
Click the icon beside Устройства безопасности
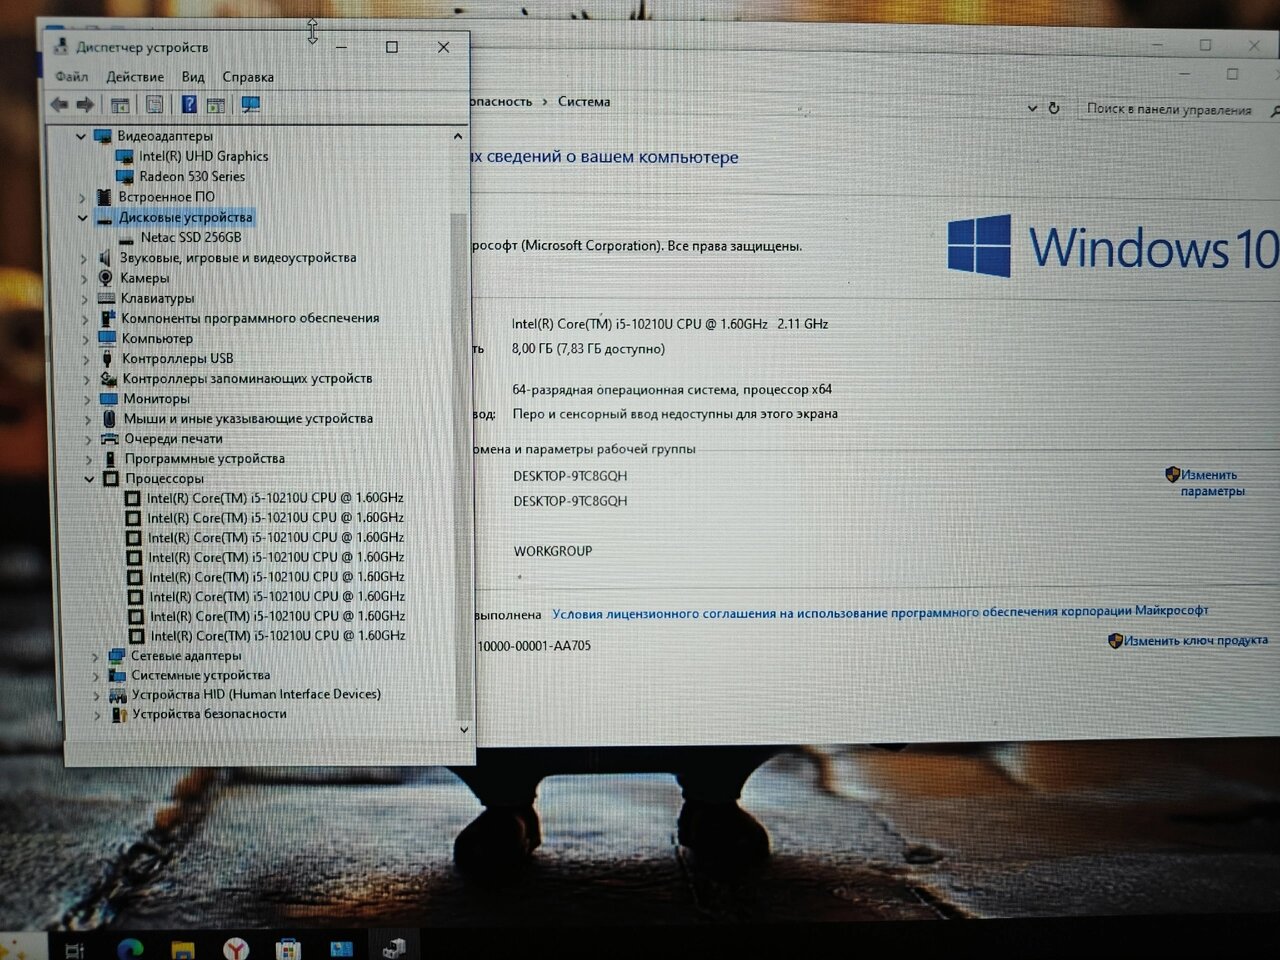point(118,714)
